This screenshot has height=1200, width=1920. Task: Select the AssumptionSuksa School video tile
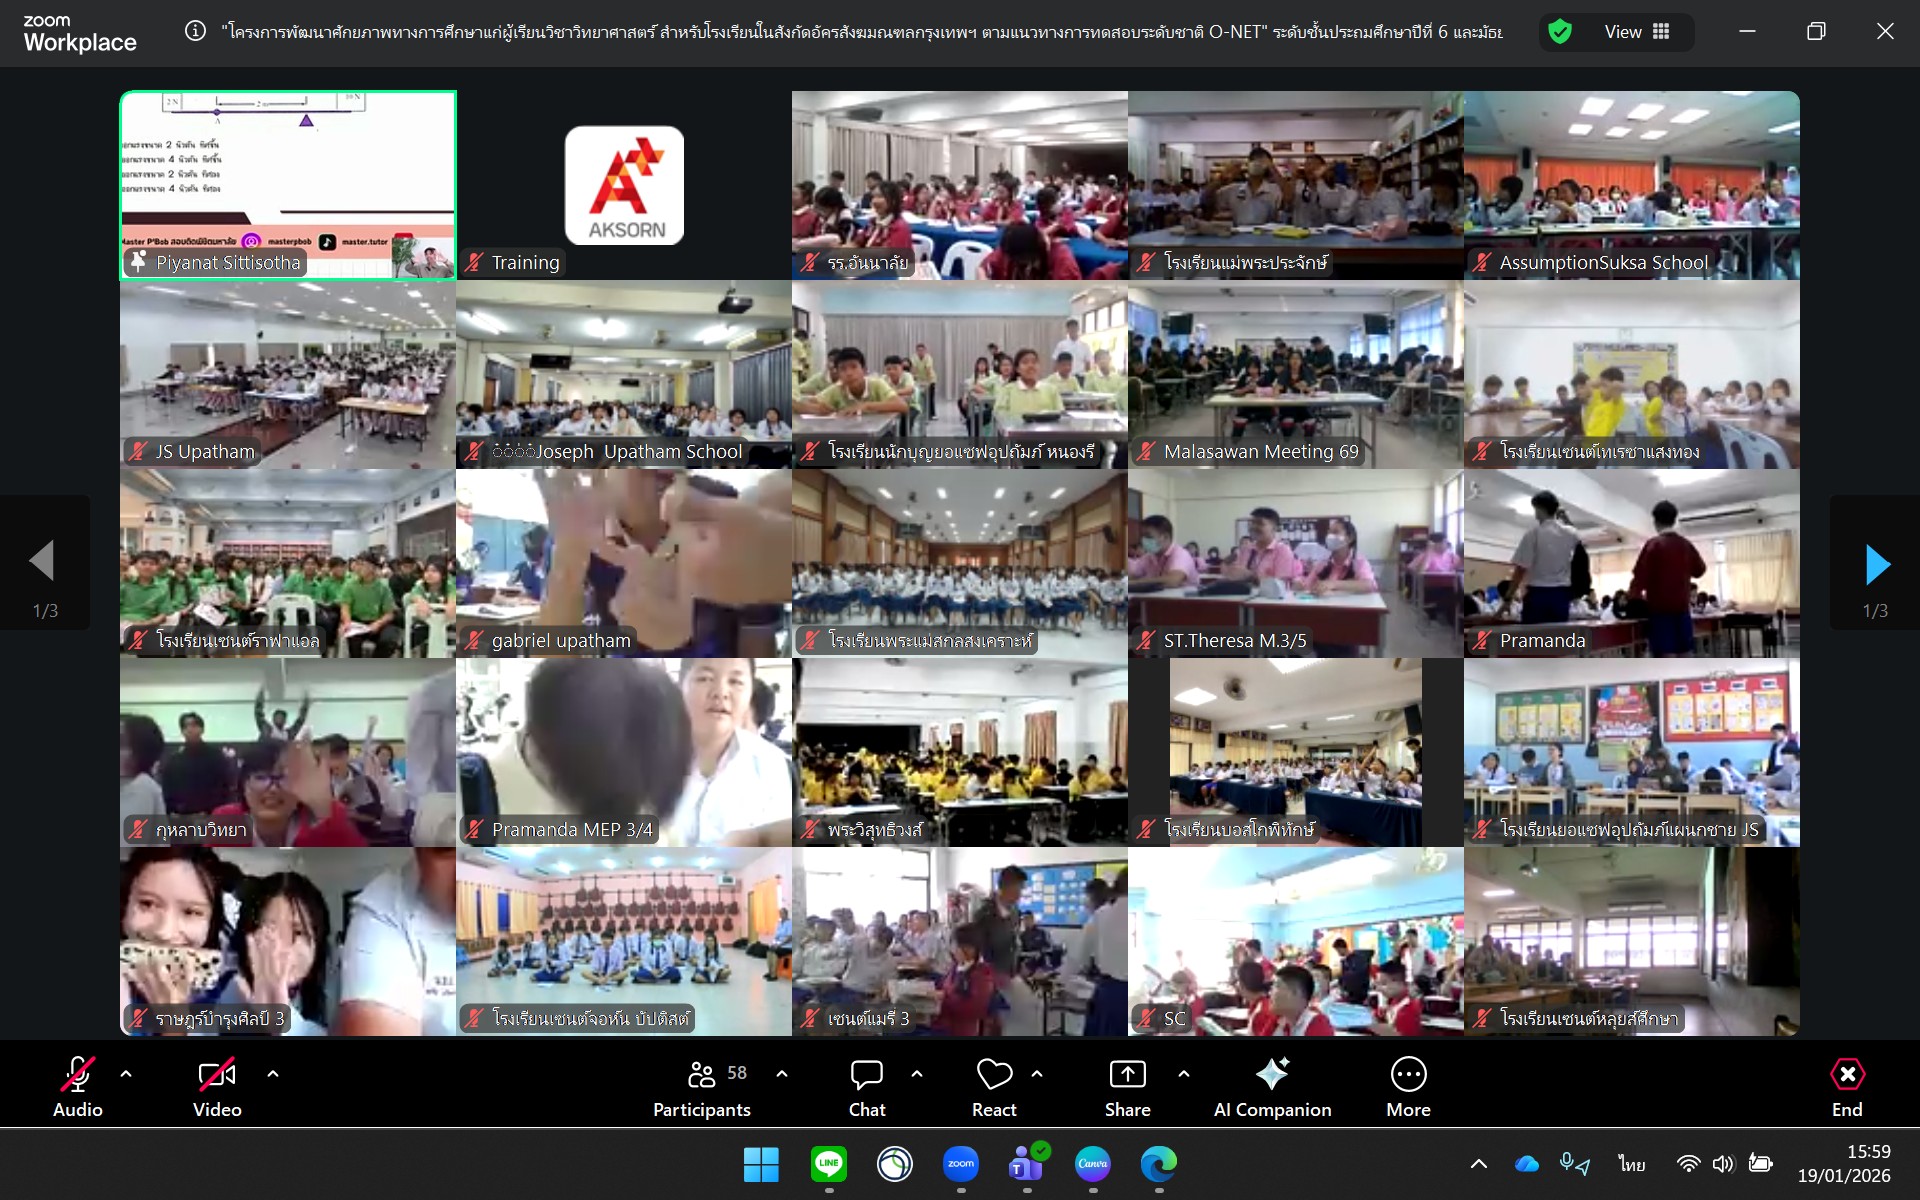pos(1632,185)
